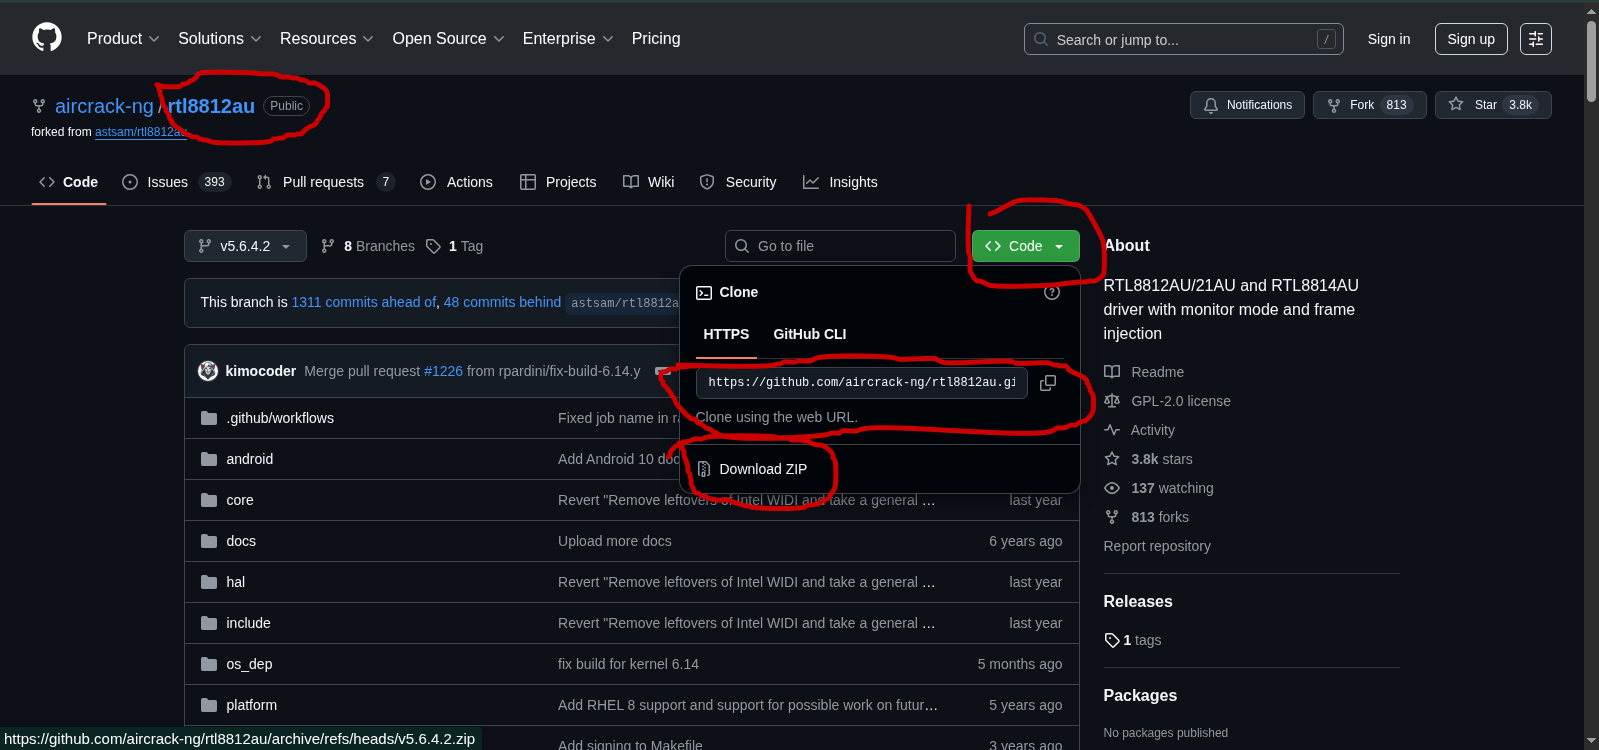Open the astsam/rtl8812au fork source link
This screenshot has height=750, width=1599.
[x=141, y=132]
